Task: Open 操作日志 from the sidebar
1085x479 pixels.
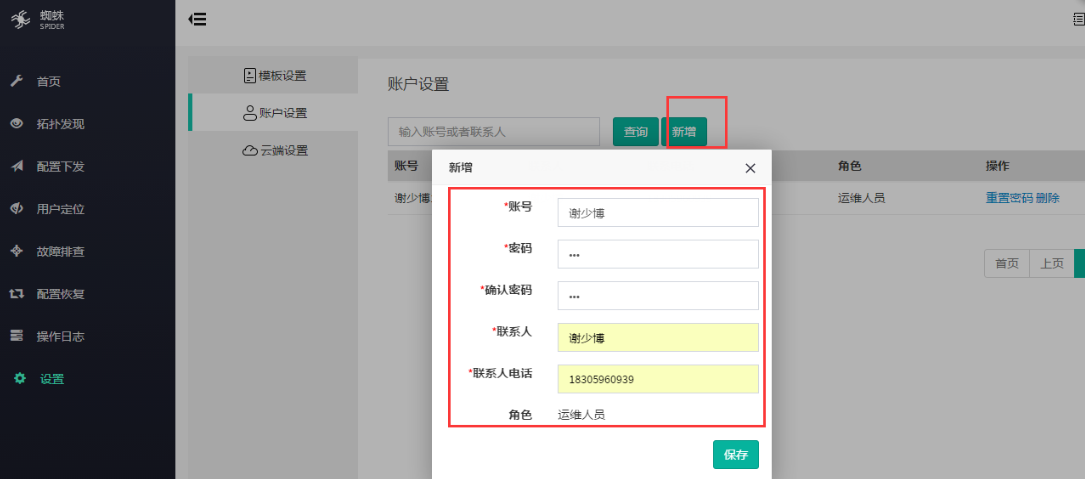Action: tap(60, 337)
